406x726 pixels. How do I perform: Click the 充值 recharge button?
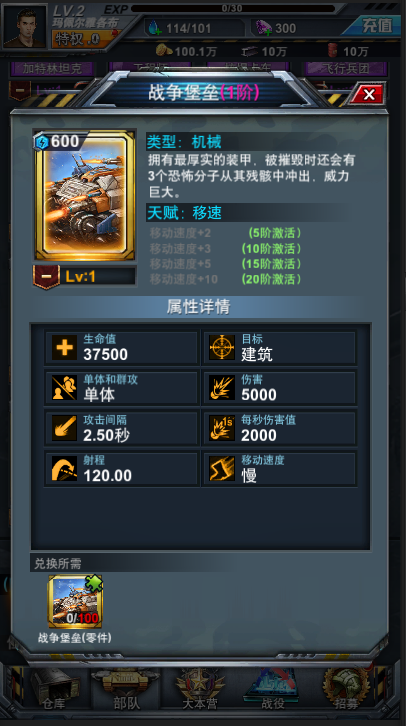pos(375,26)
